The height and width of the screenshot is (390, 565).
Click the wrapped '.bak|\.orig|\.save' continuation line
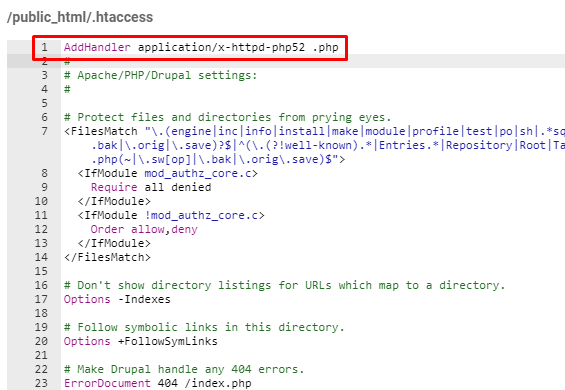(x=328, y=145)
